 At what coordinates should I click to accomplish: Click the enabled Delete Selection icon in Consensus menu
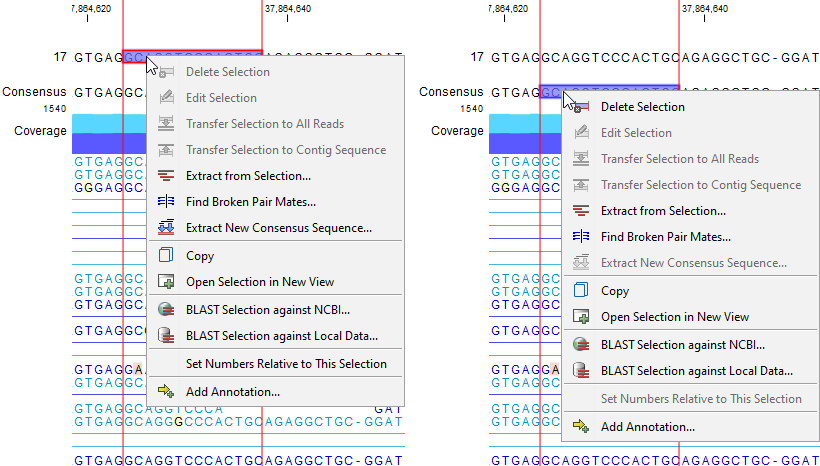[582, 107]
